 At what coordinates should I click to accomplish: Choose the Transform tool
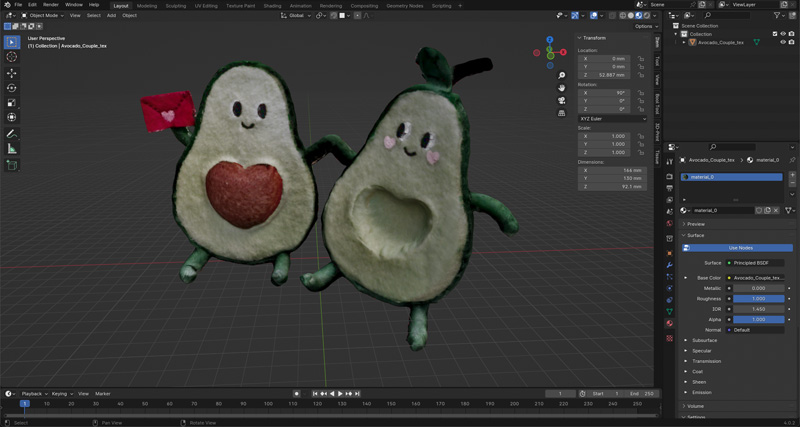click(11, 117)
